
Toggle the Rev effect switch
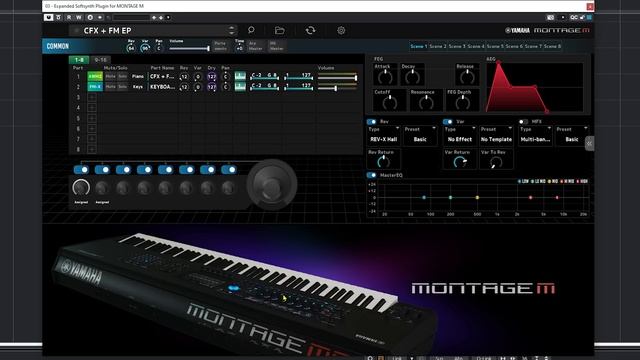click(x=371, y=122)
